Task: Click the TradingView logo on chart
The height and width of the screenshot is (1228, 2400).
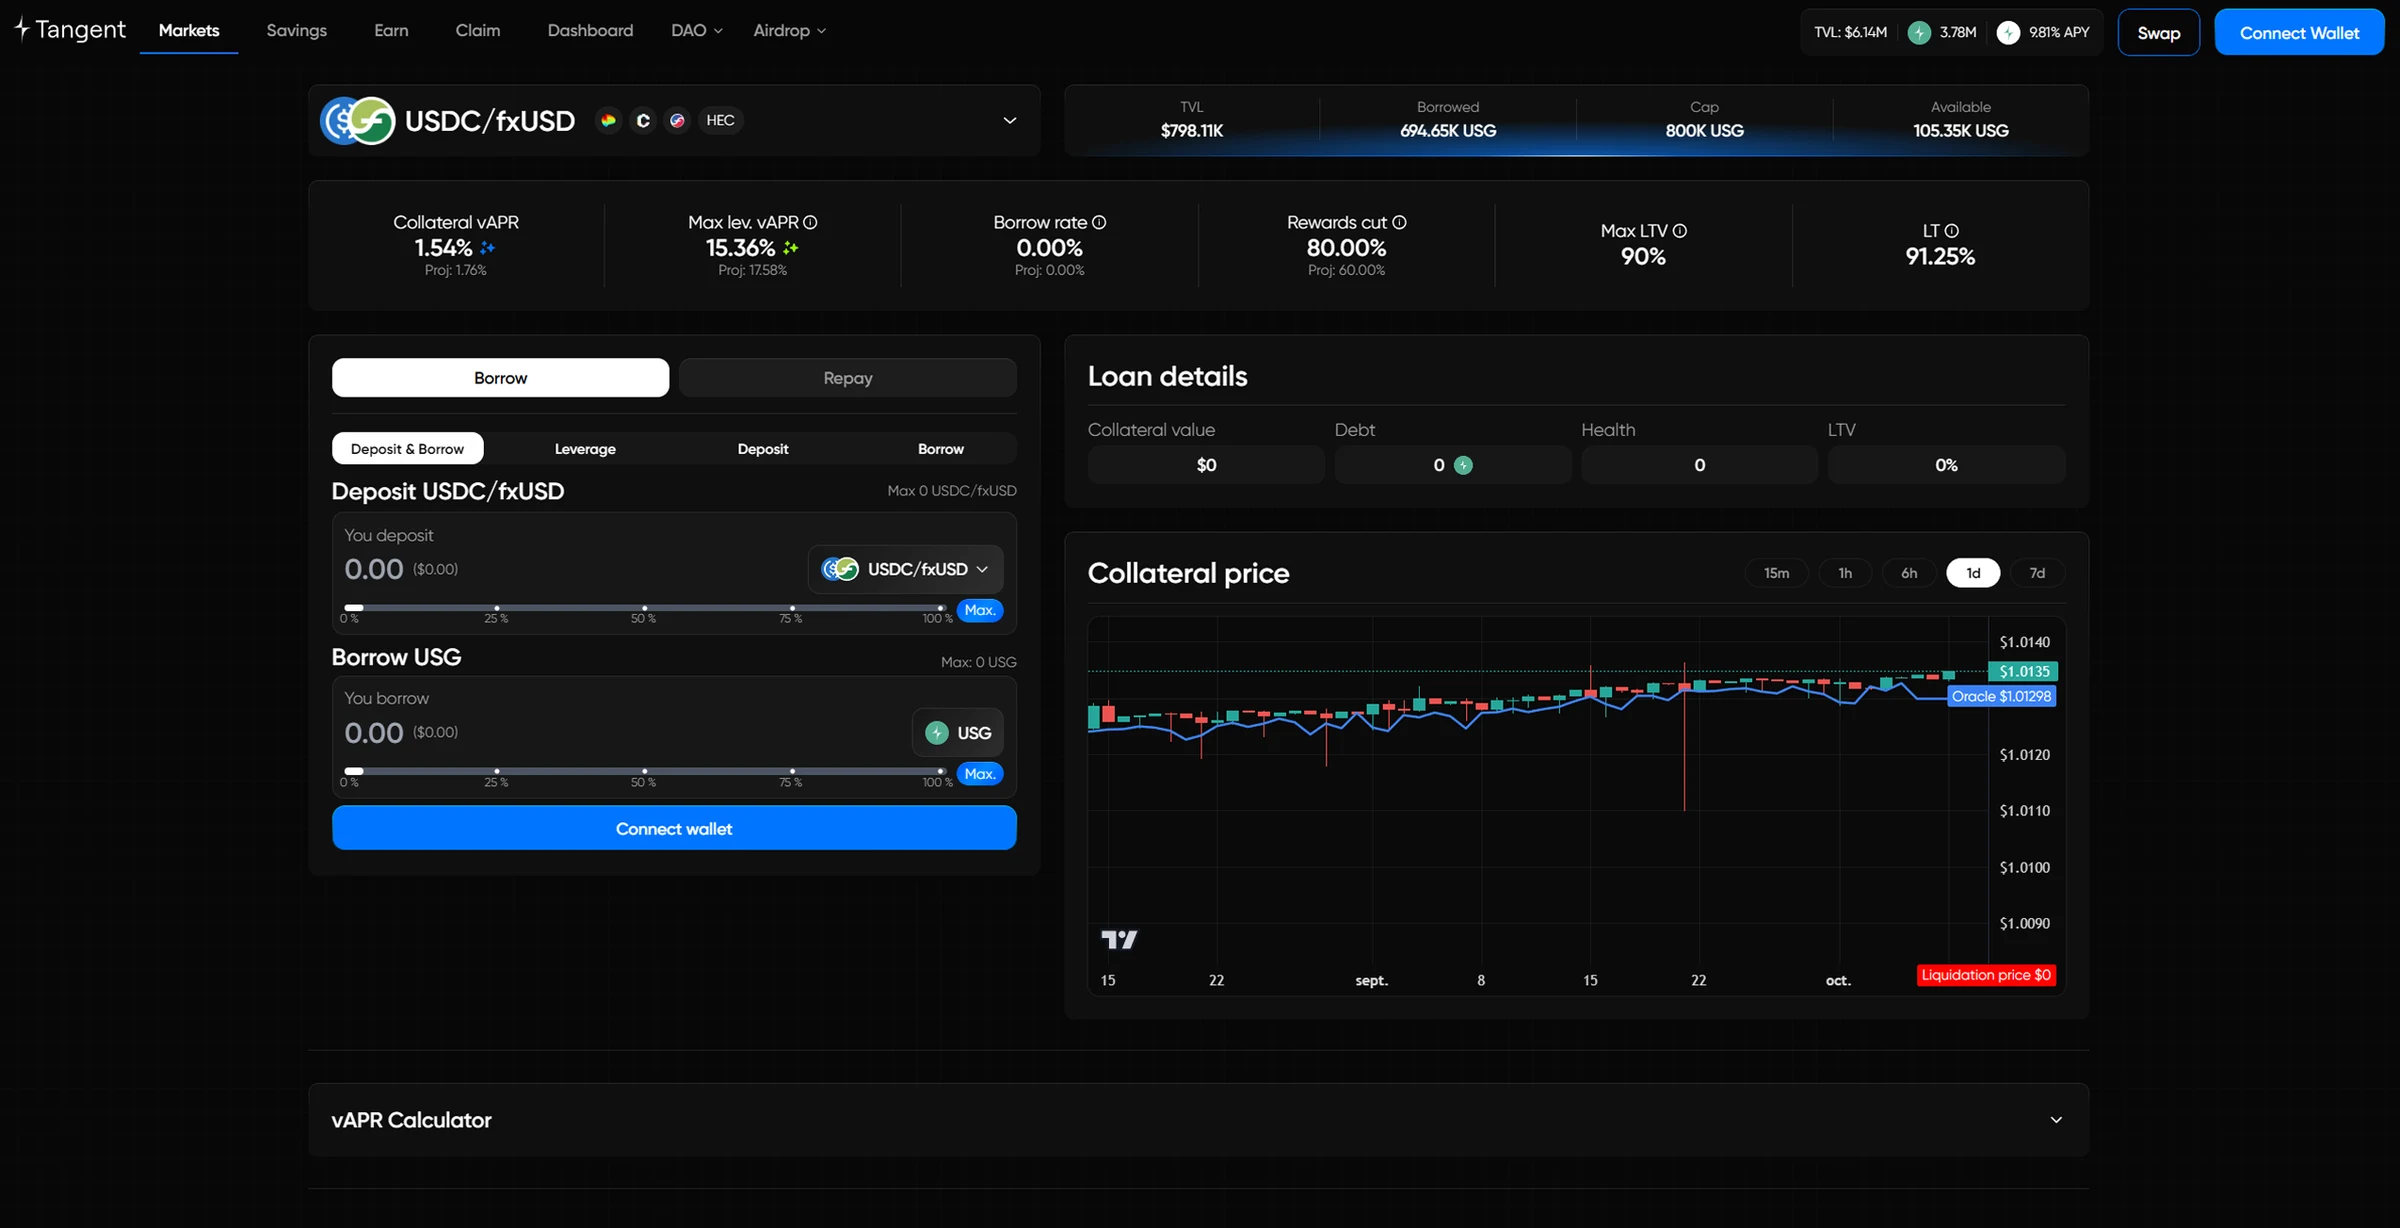Action: pyautogui.click(x=1119, y=939)
